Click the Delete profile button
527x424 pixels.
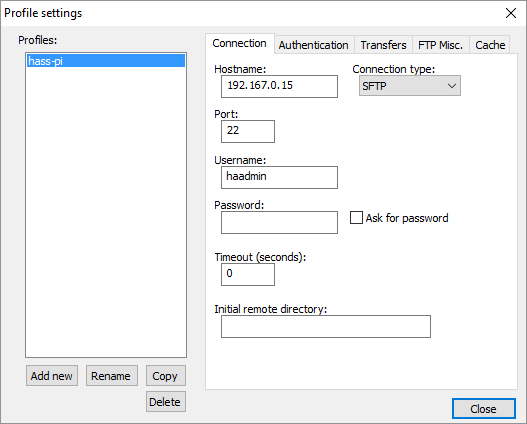pos(166,401)
